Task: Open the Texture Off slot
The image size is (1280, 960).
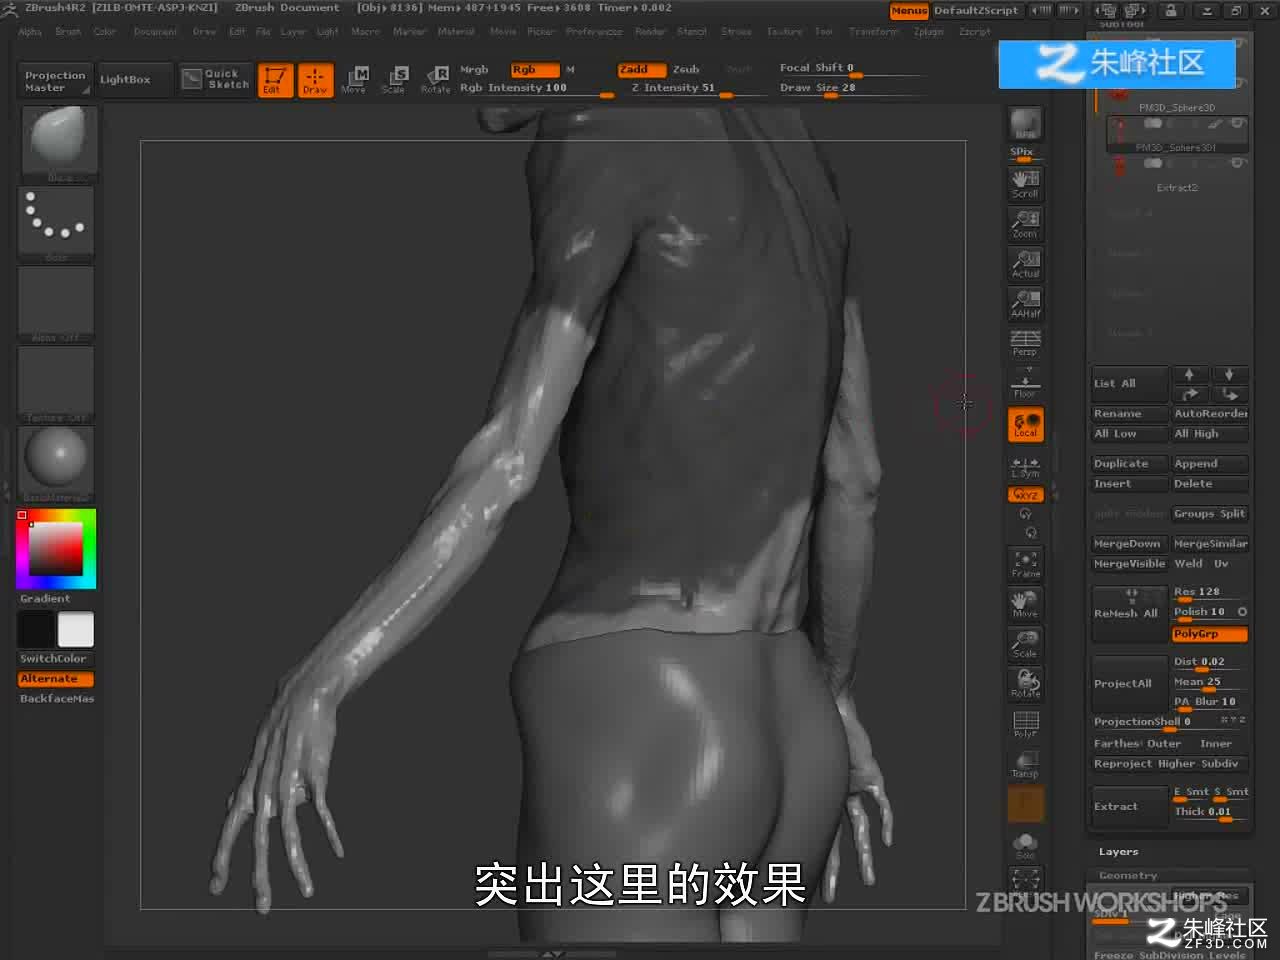Action: (57, 384)
